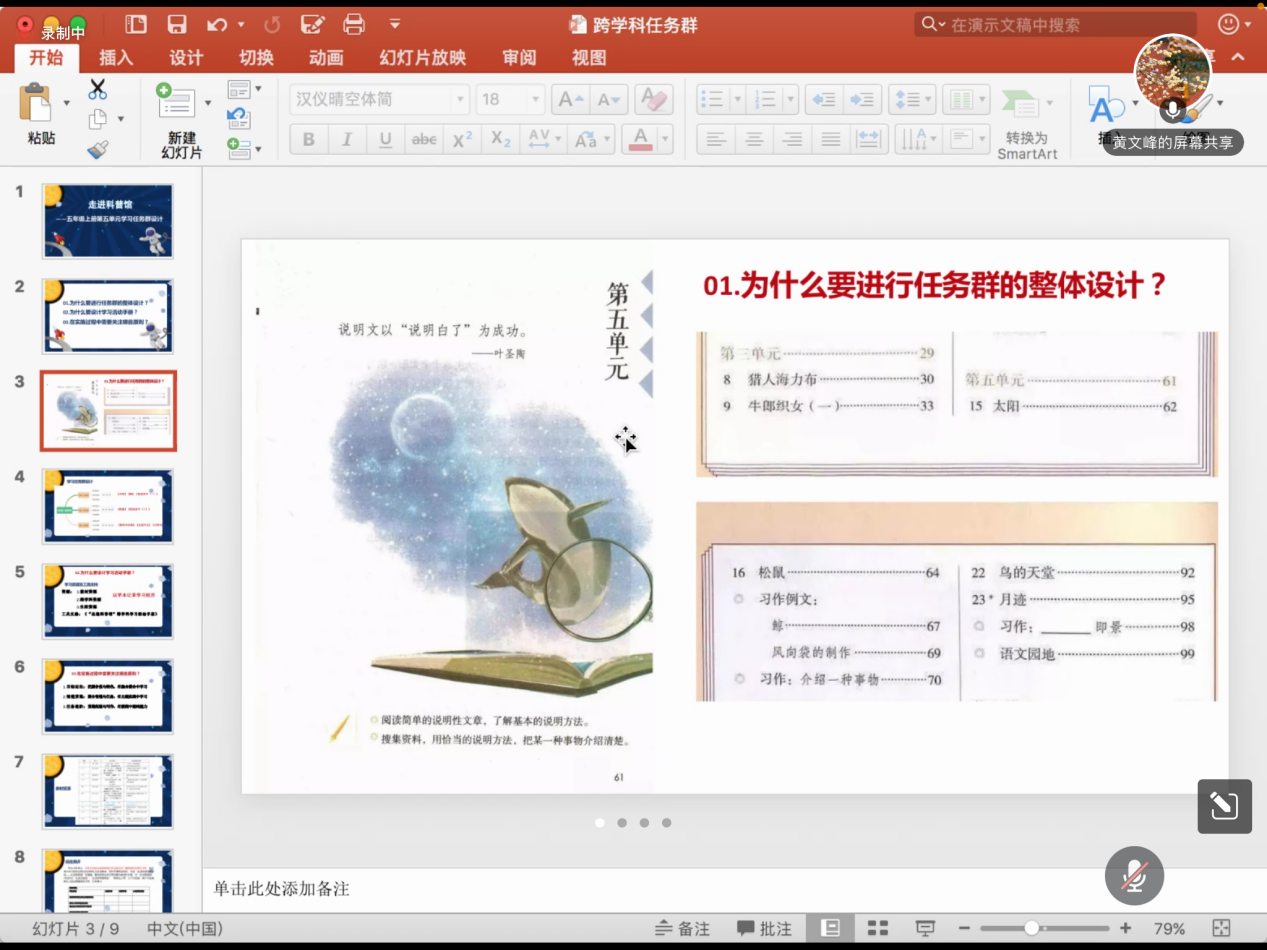The width and height of the screenshot is (1267, 950).
Task: Click the Decrease Indent icon
Action: click(824, 99)
